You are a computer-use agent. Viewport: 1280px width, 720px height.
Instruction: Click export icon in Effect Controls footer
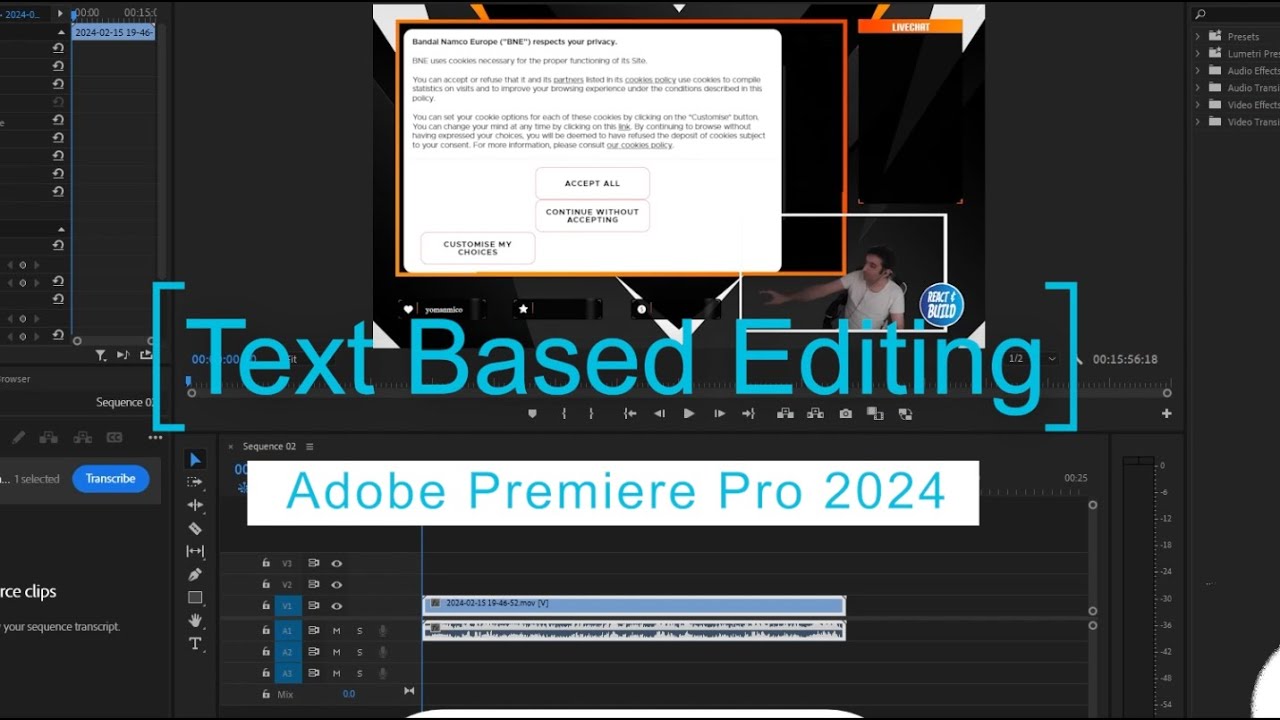pyautogui.click(x=146, y=355)
